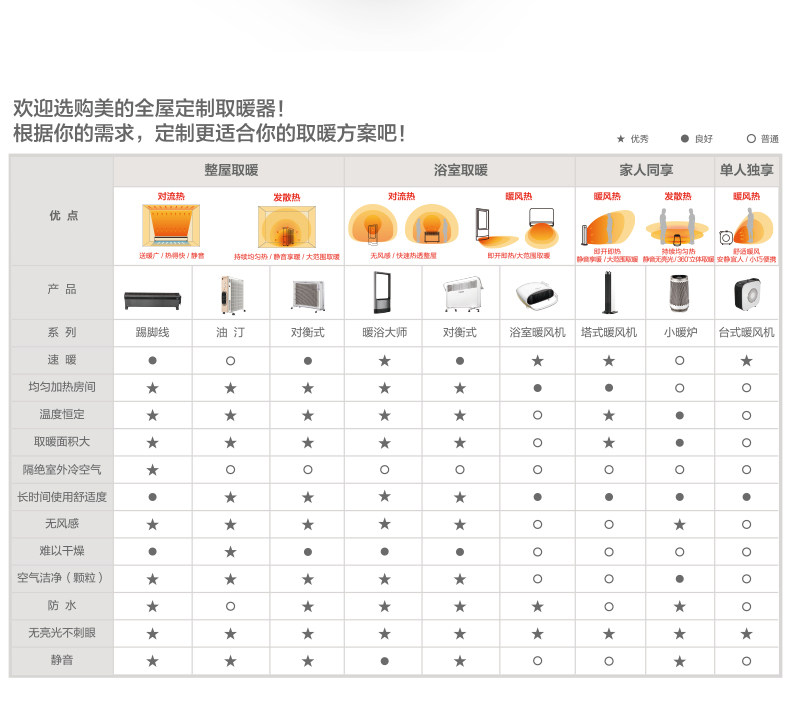
Task: Click the 对流热 room illustration under 整屋取暖
Action: (171, 225)
